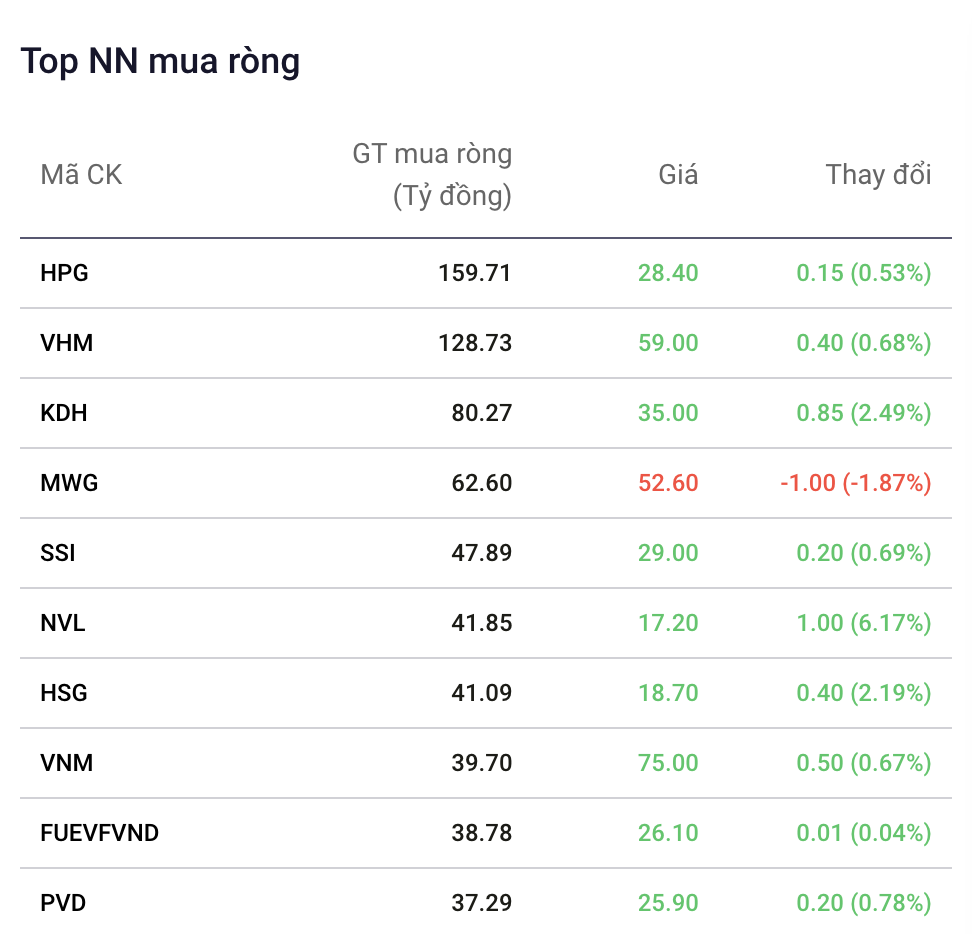This screenshot has width=972, height=934.
Task: Select the KDH ticker row
Action: tap(64, 413)
